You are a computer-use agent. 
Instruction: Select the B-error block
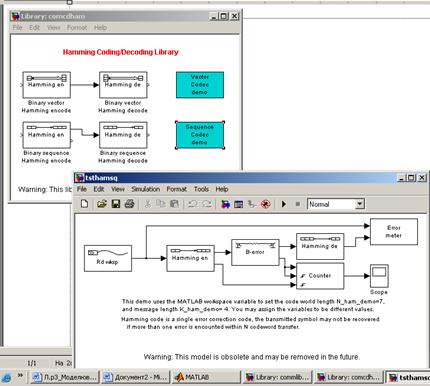pos(255,252)
